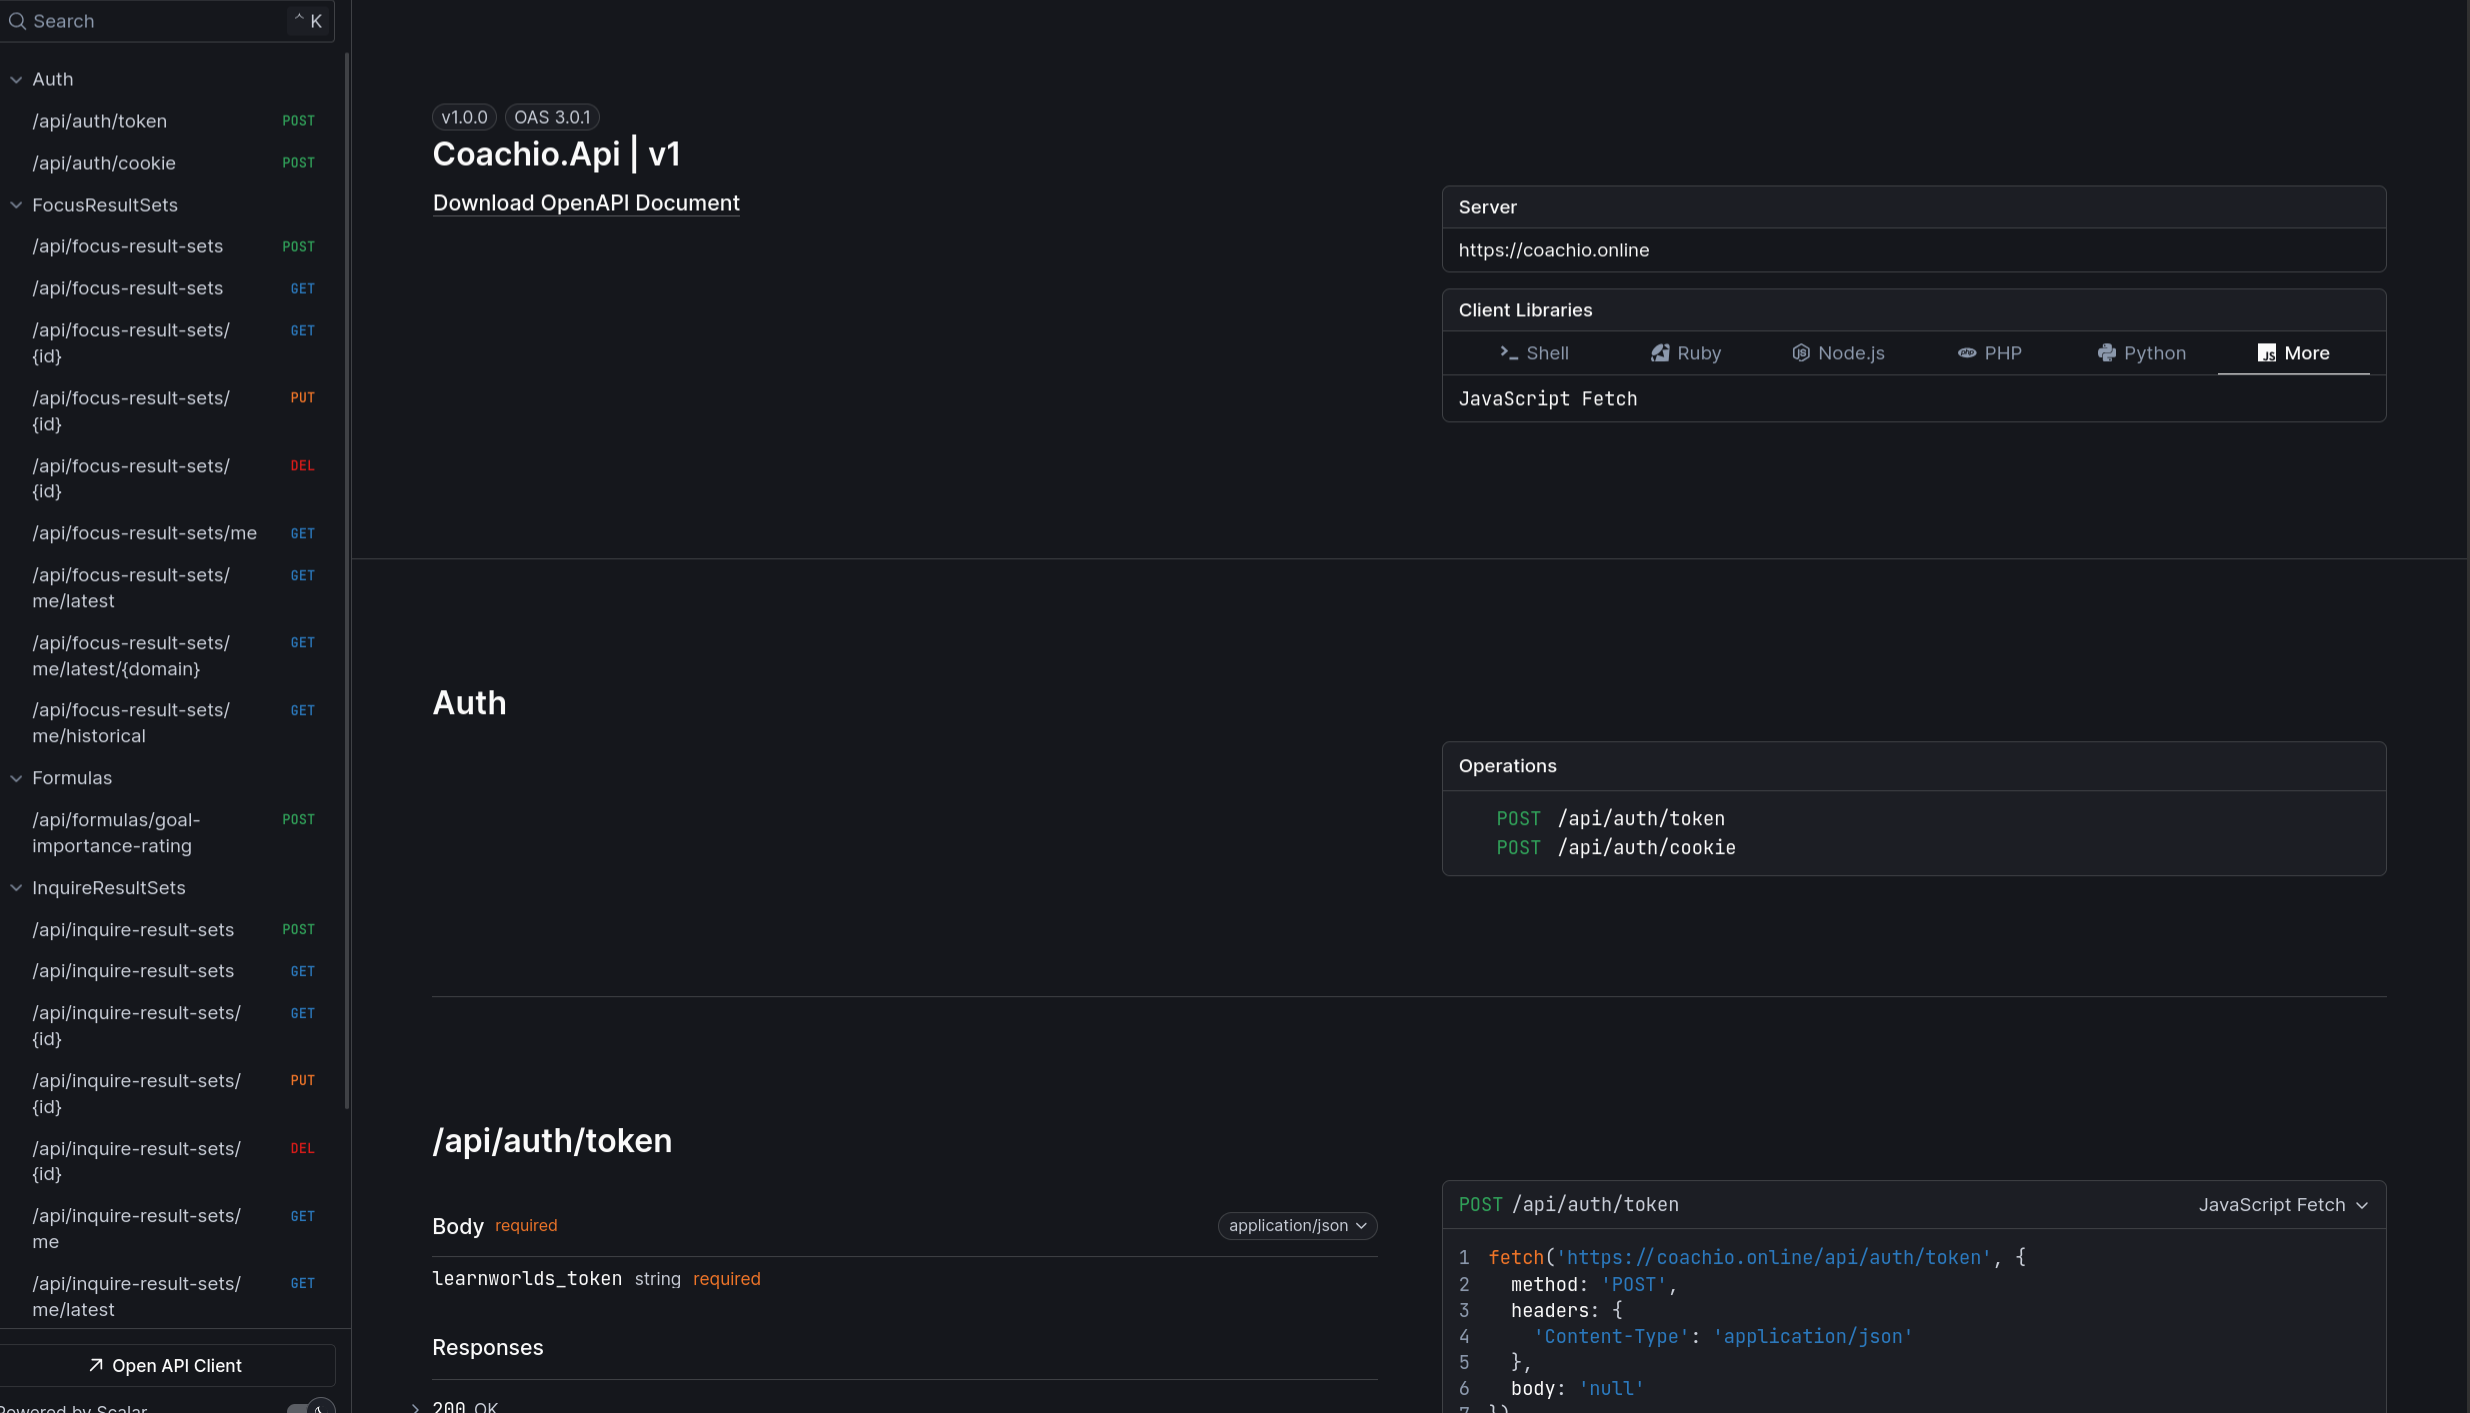Navigate to /api/focus-result-sets/me endpoint
The image size is (2470, 1413).
pos(172,533)
